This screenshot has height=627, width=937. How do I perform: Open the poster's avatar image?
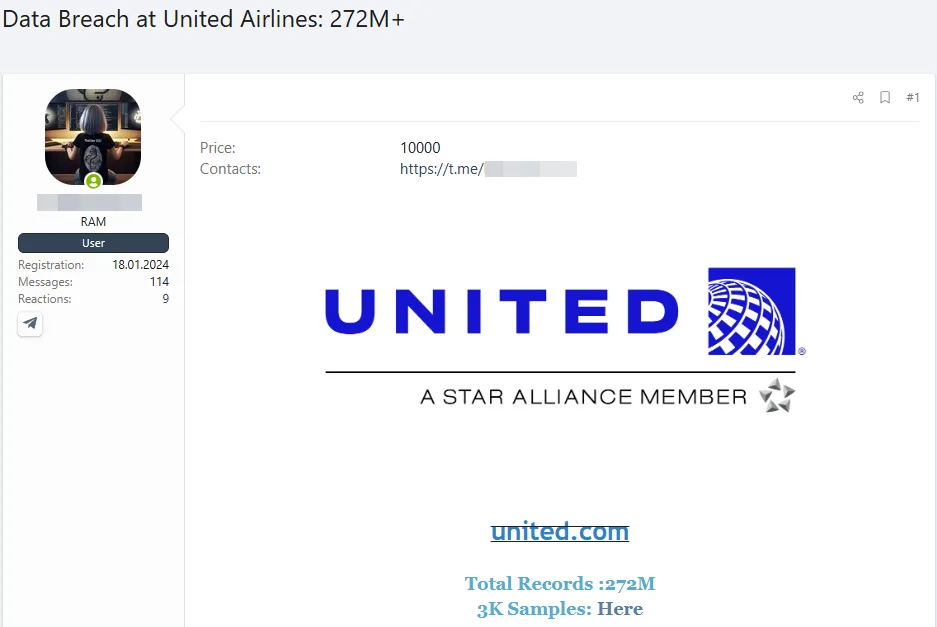point(93,136)
